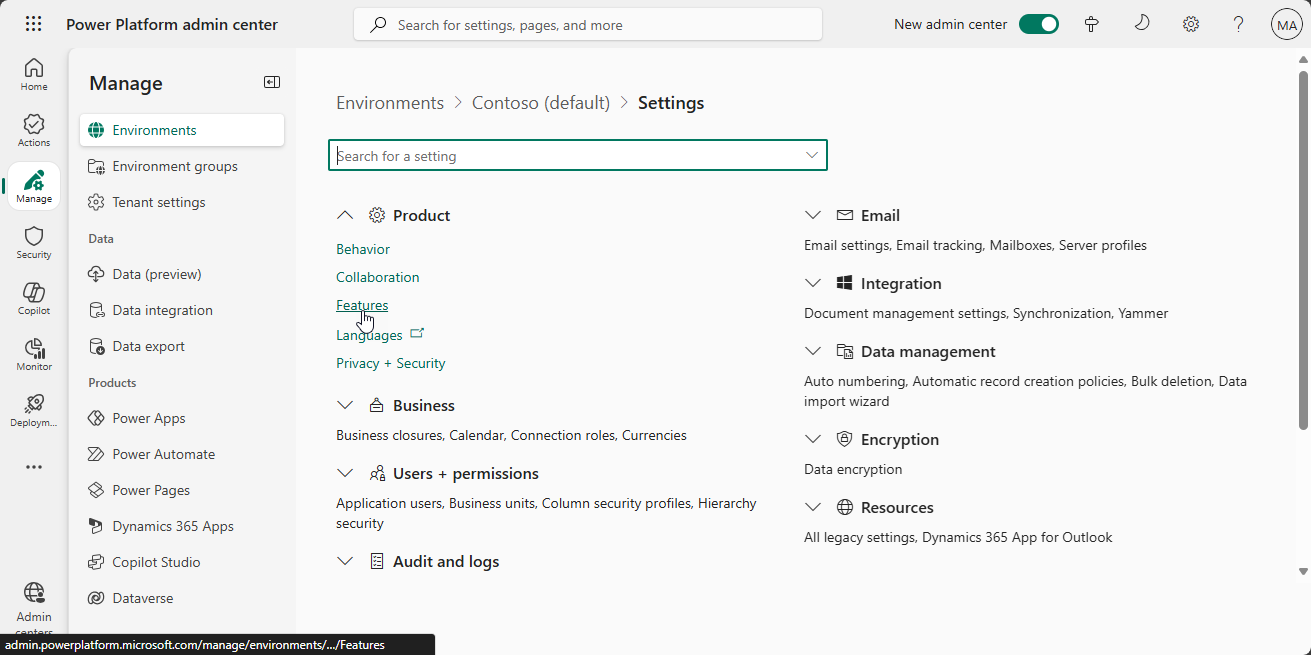Expand the Email settings section
This screenshot has width=1311, height=655.
click(813, 215)
